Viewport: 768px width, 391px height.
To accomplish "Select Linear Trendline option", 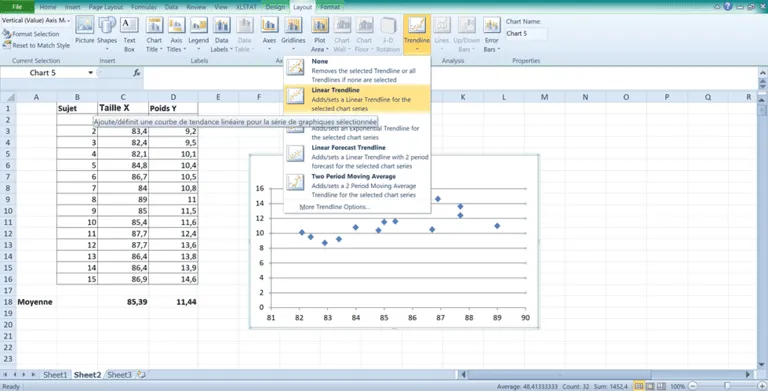I will 357,99.
